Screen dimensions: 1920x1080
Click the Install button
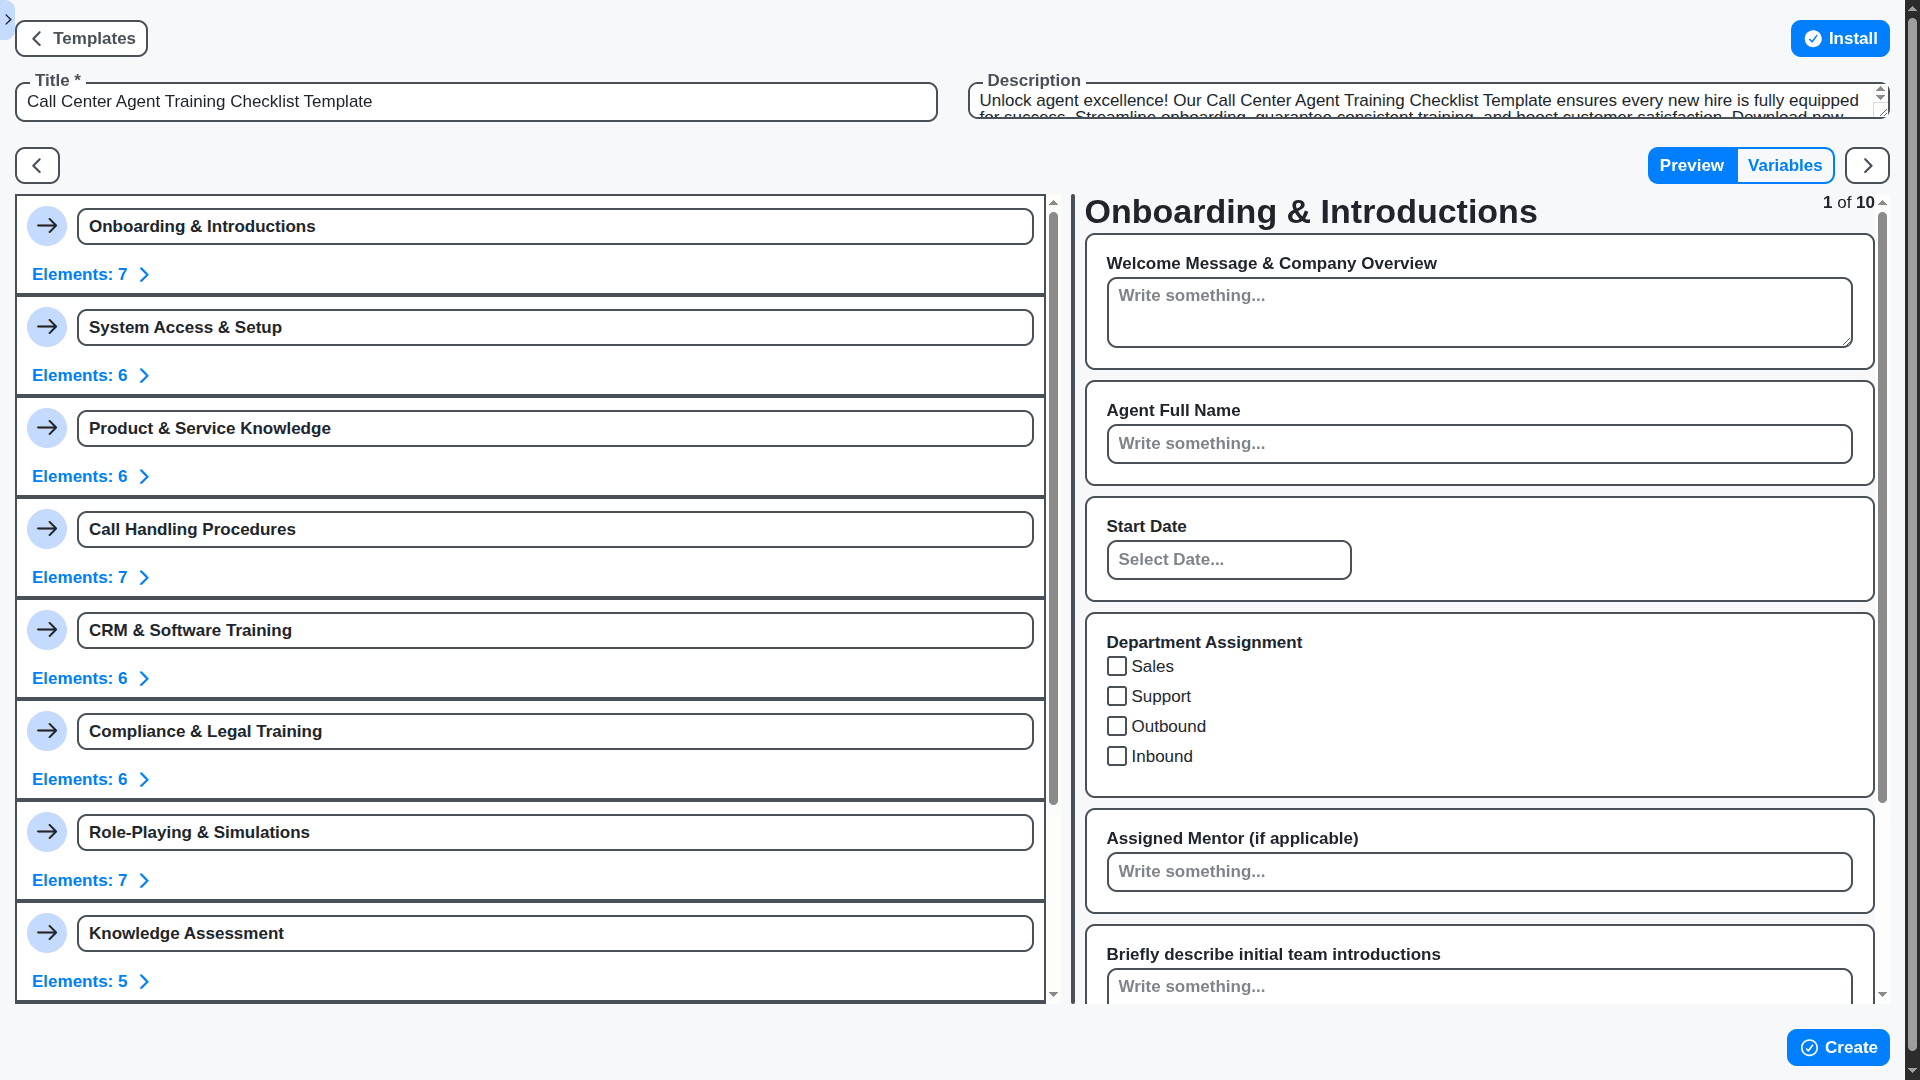pyautogui.click(x=1840, y=38)
